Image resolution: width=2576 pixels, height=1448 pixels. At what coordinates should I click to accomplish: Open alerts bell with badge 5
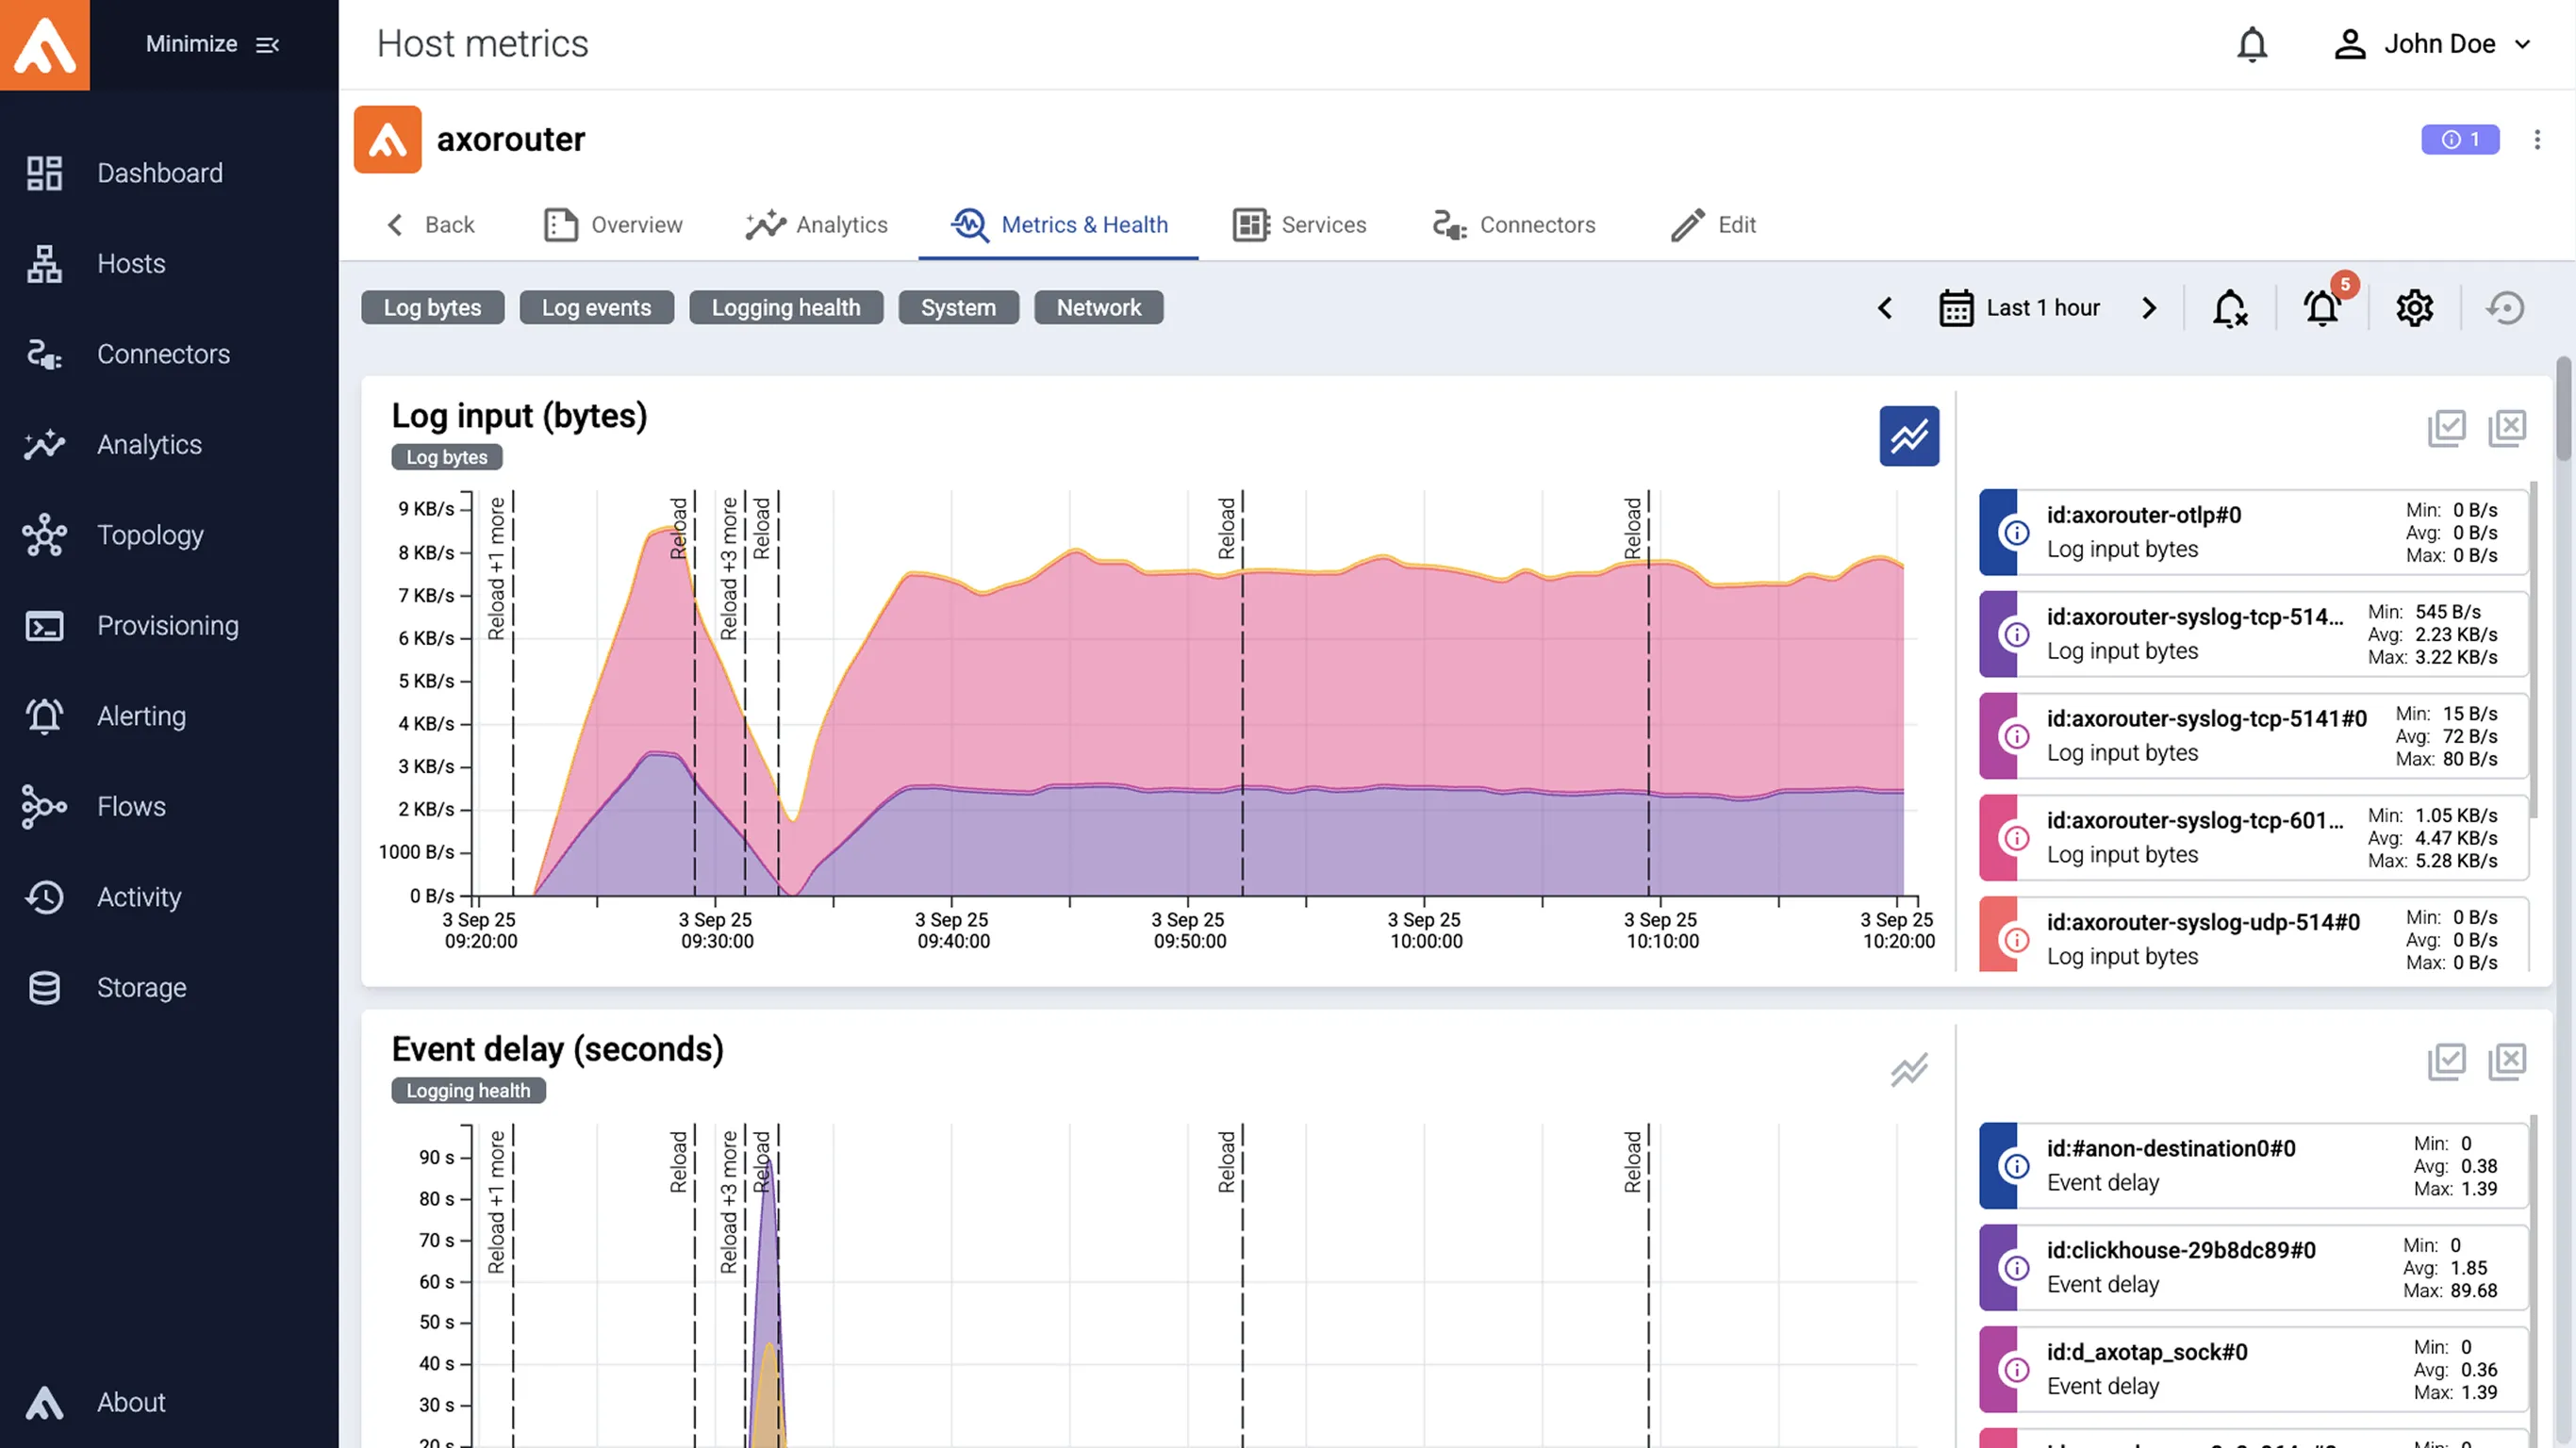click(x=2322, y=308)
